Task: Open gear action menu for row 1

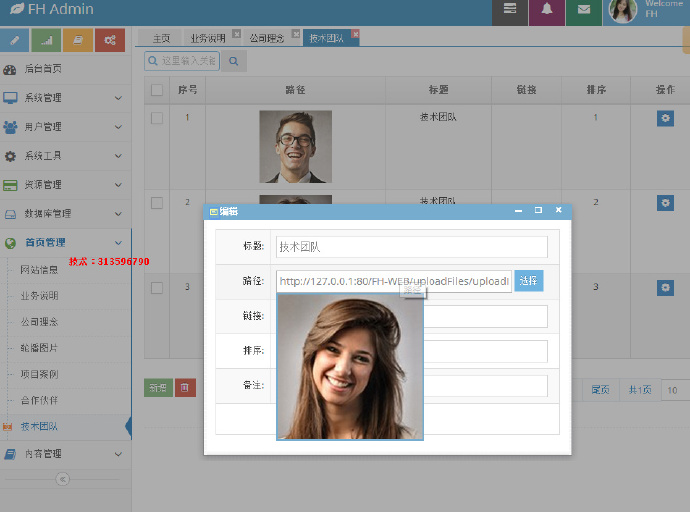Action: 665,118
